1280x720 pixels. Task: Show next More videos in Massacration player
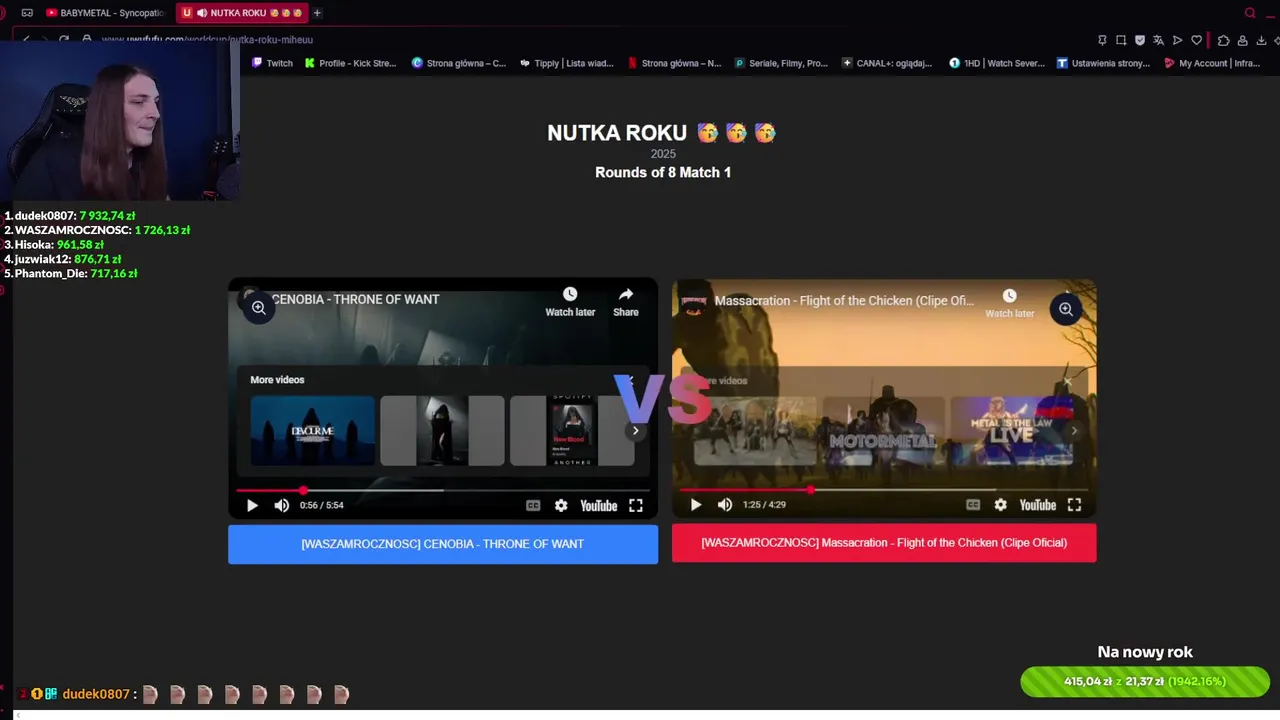[x=1074, y=431]
